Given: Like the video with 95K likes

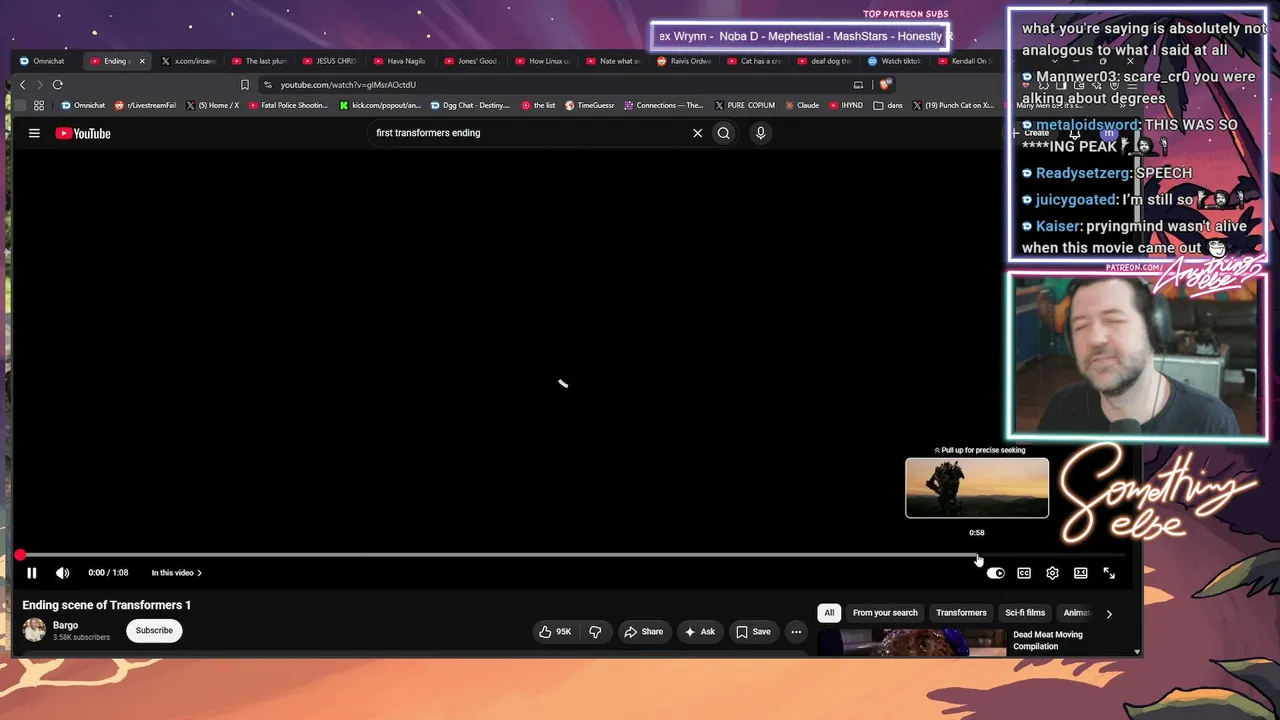Looking at the screenshot, I should point(555,632).
